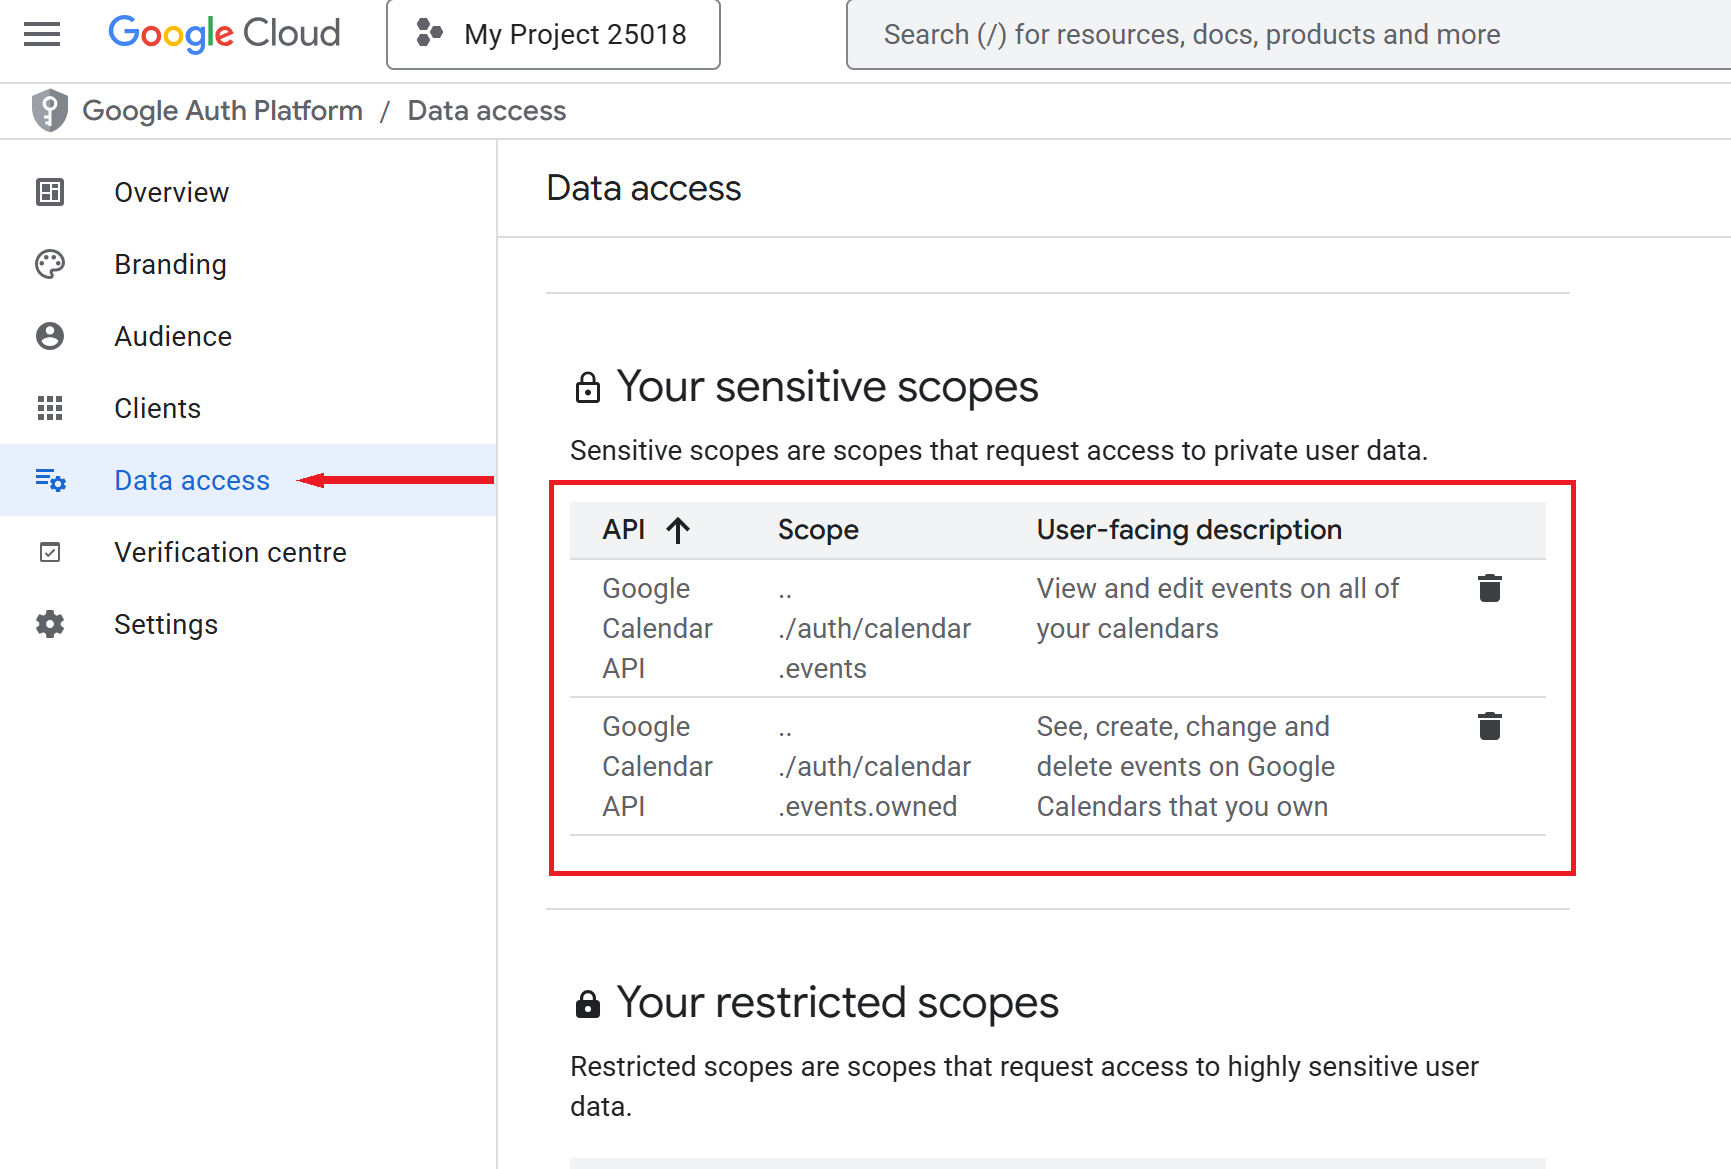Click the Verification centre checkbox icon
The image size is (1731, 1169).
pyautogui.click(x=50, y=552)
